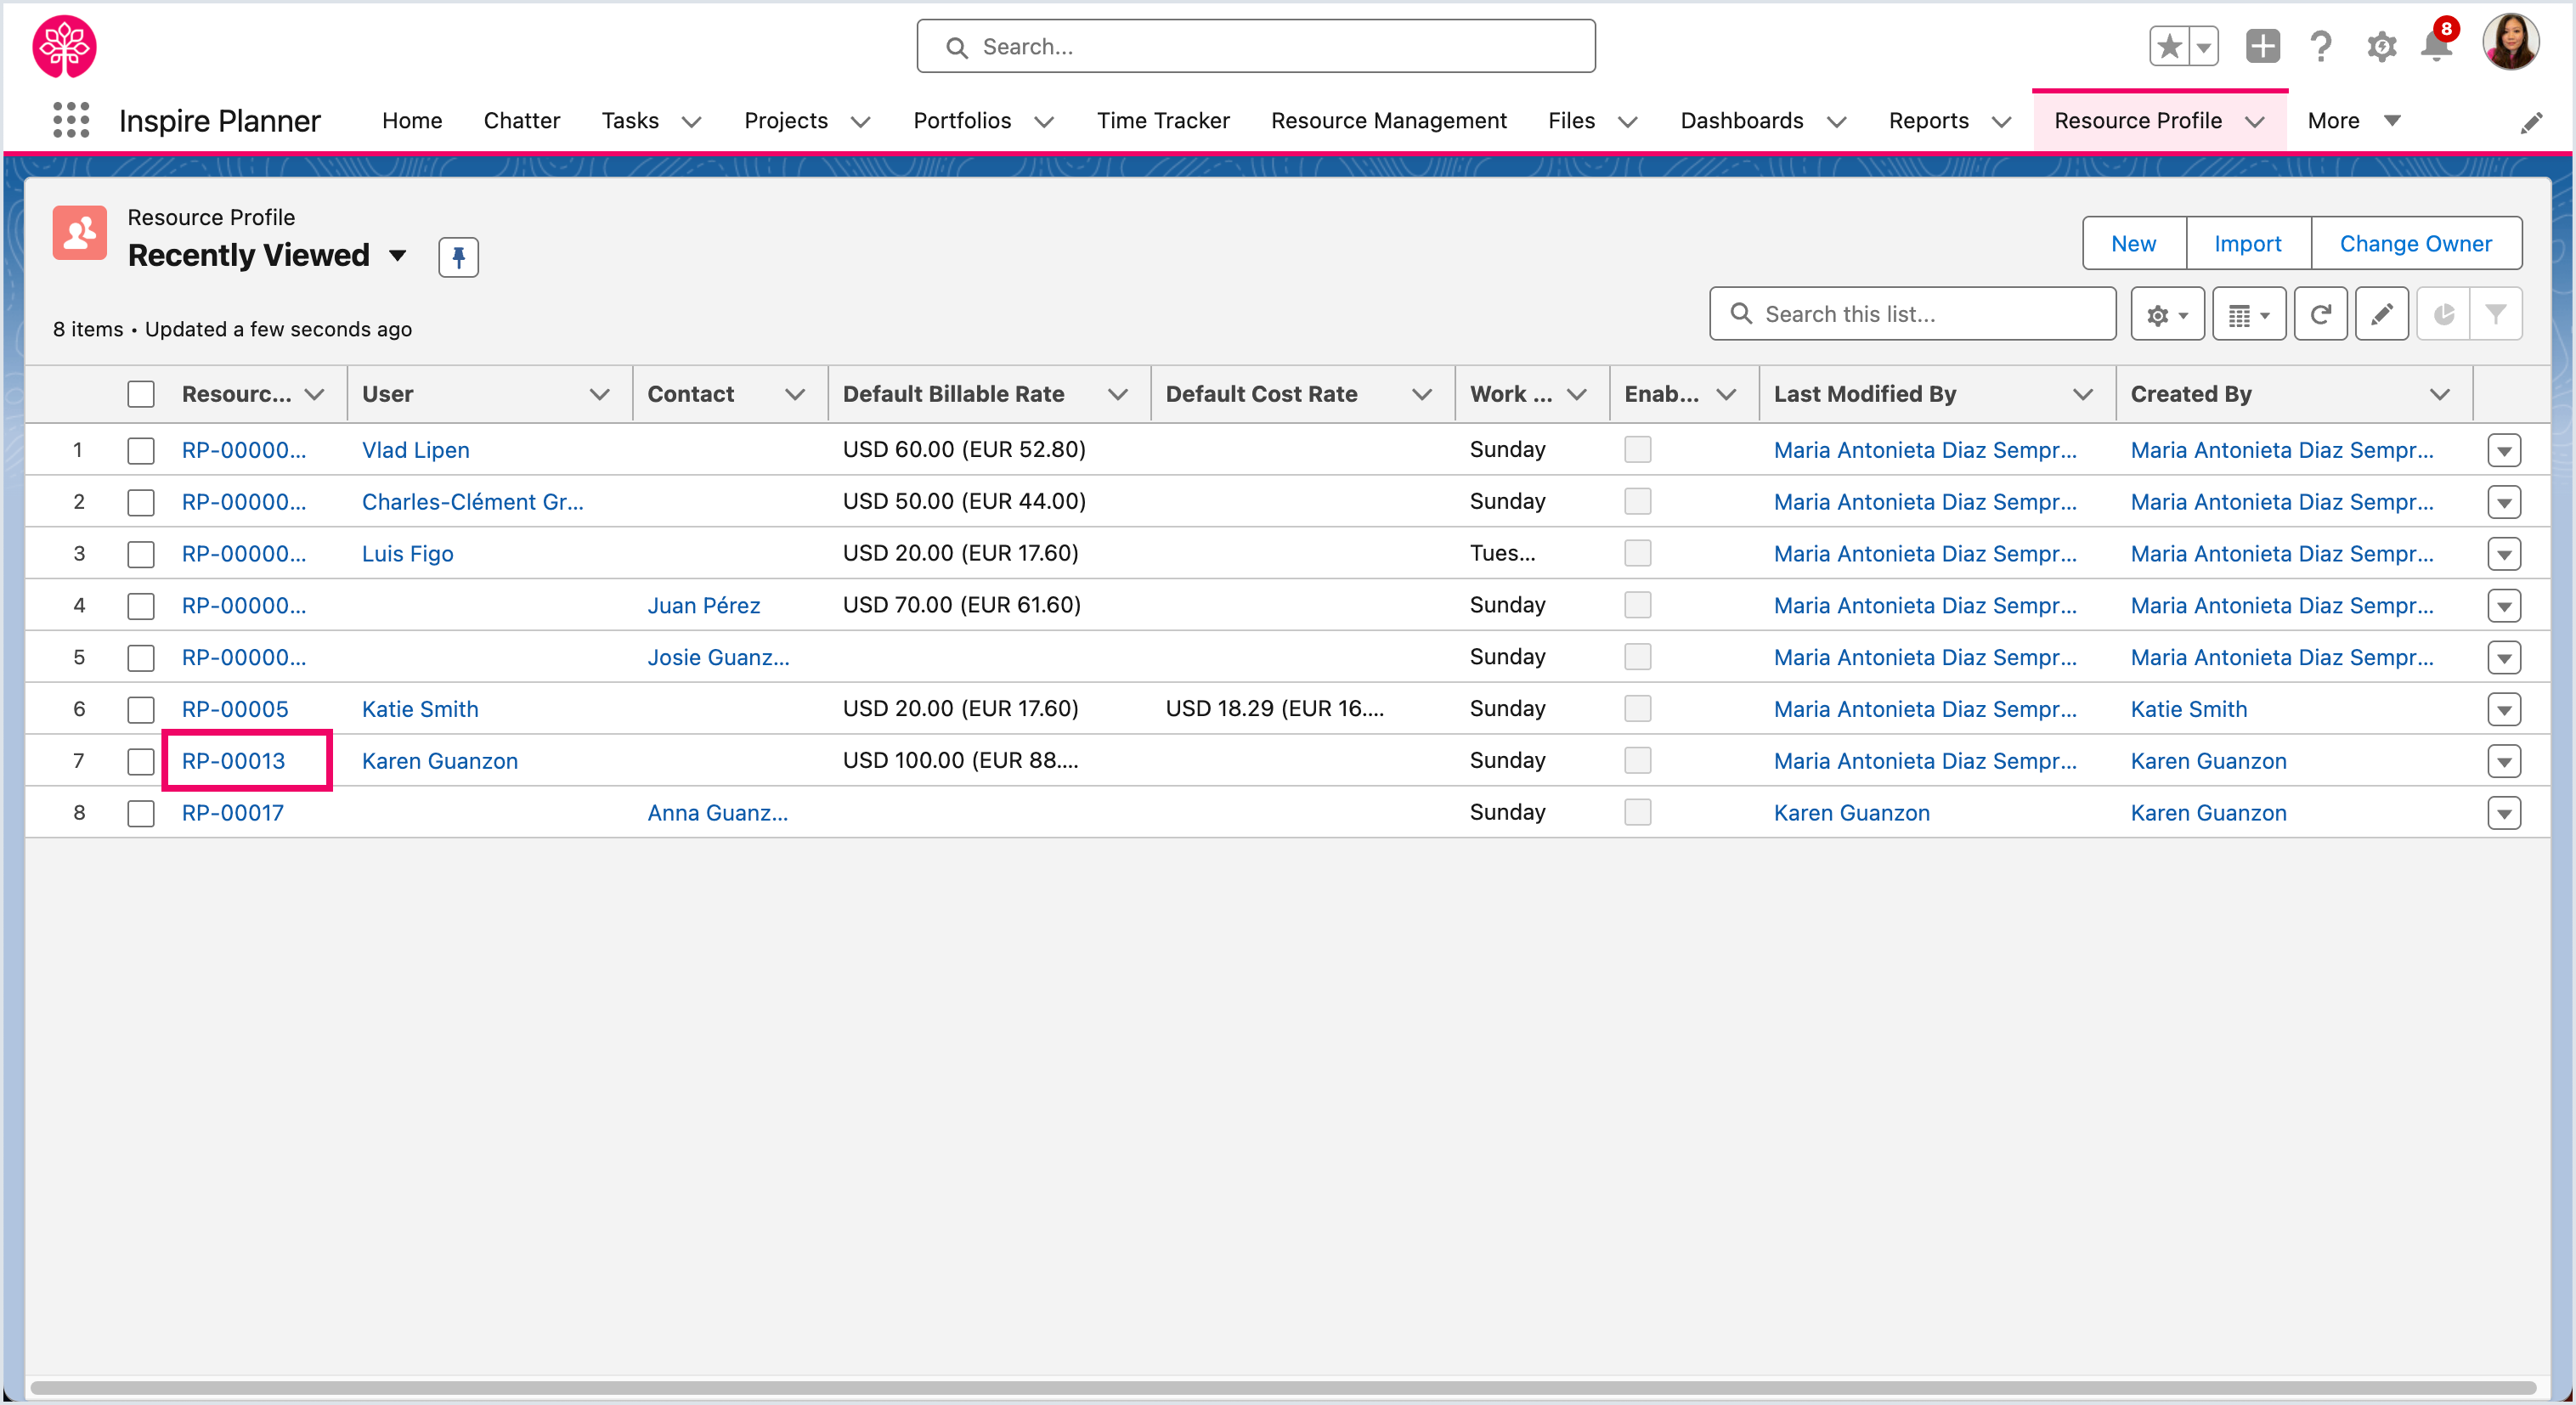Open the More navigation menu
The height and width of the screenshot is (1405, 2576).
[2354, 121]
